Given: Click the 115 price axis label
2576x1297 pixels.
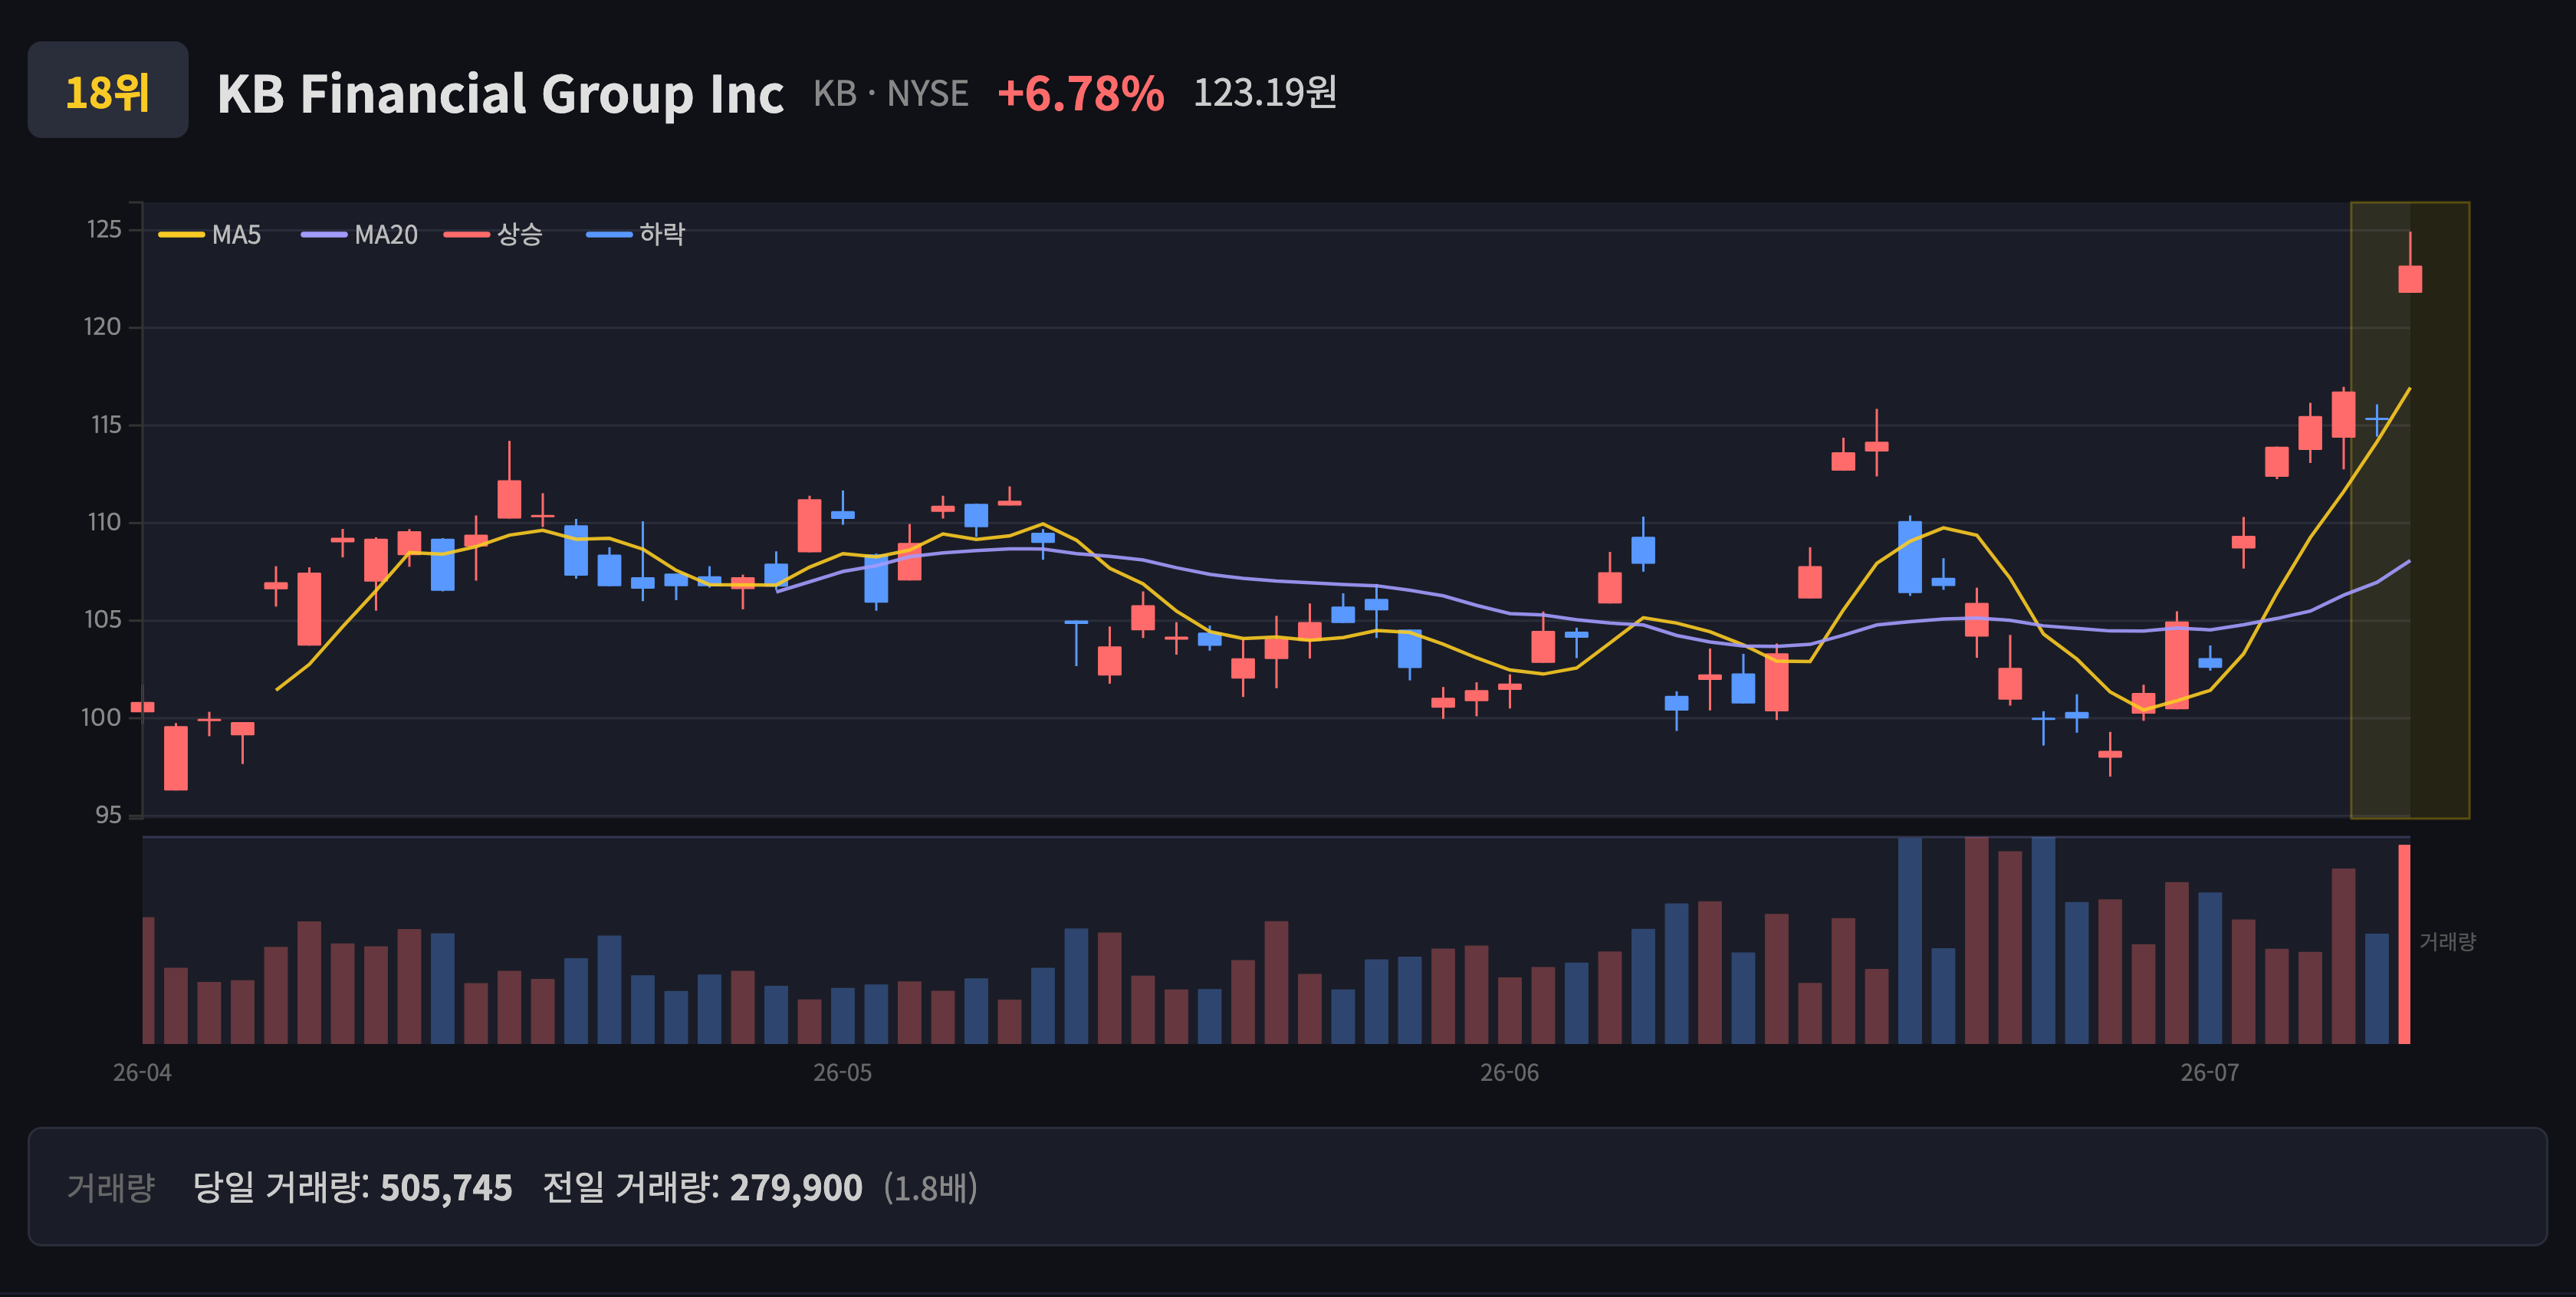Looking at the screenshot, I should click(105, 425).
